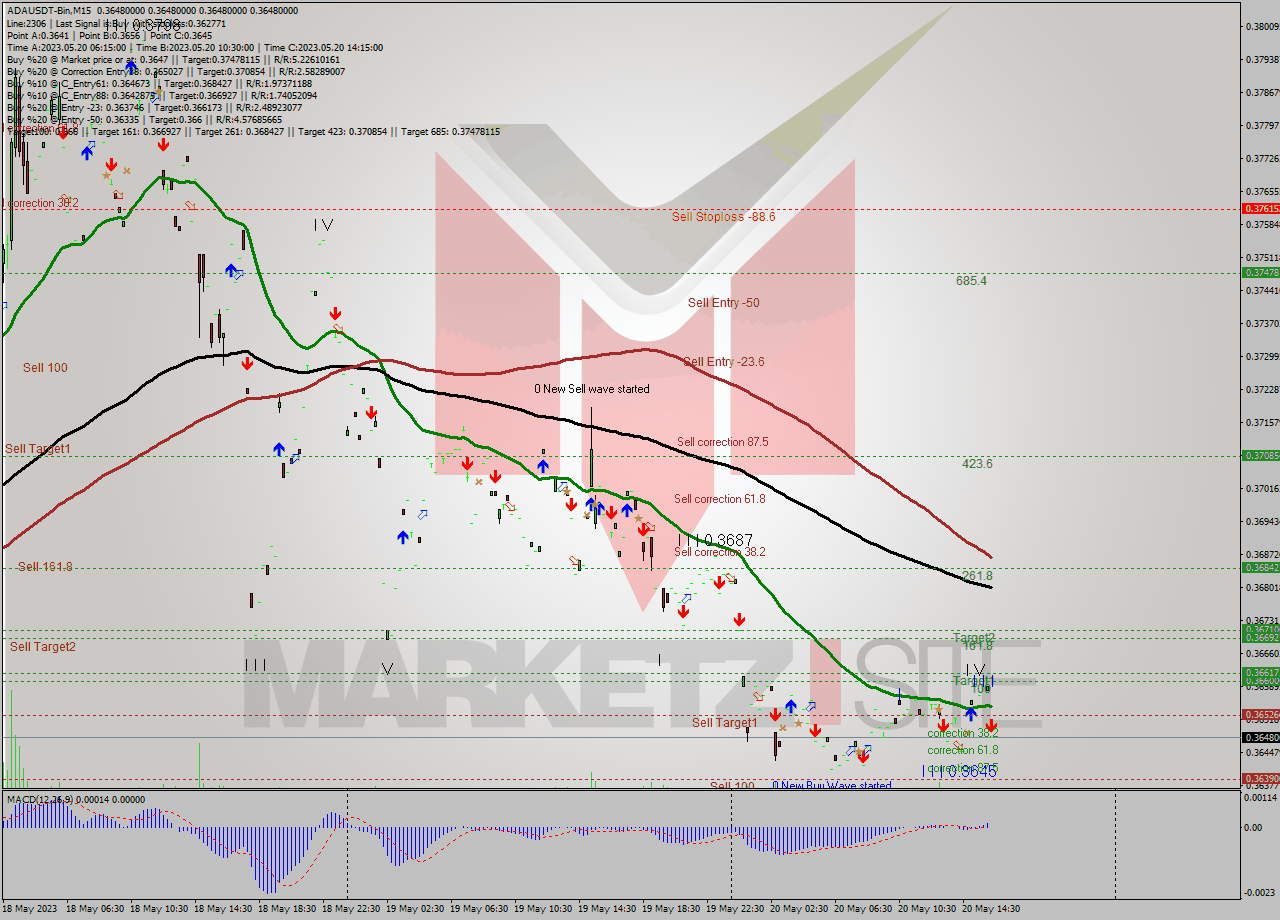The width and height of the screenshot is (1280, 920).
Task: Click the green 0.3747 price tag
Action: (x=1259, y=272)
